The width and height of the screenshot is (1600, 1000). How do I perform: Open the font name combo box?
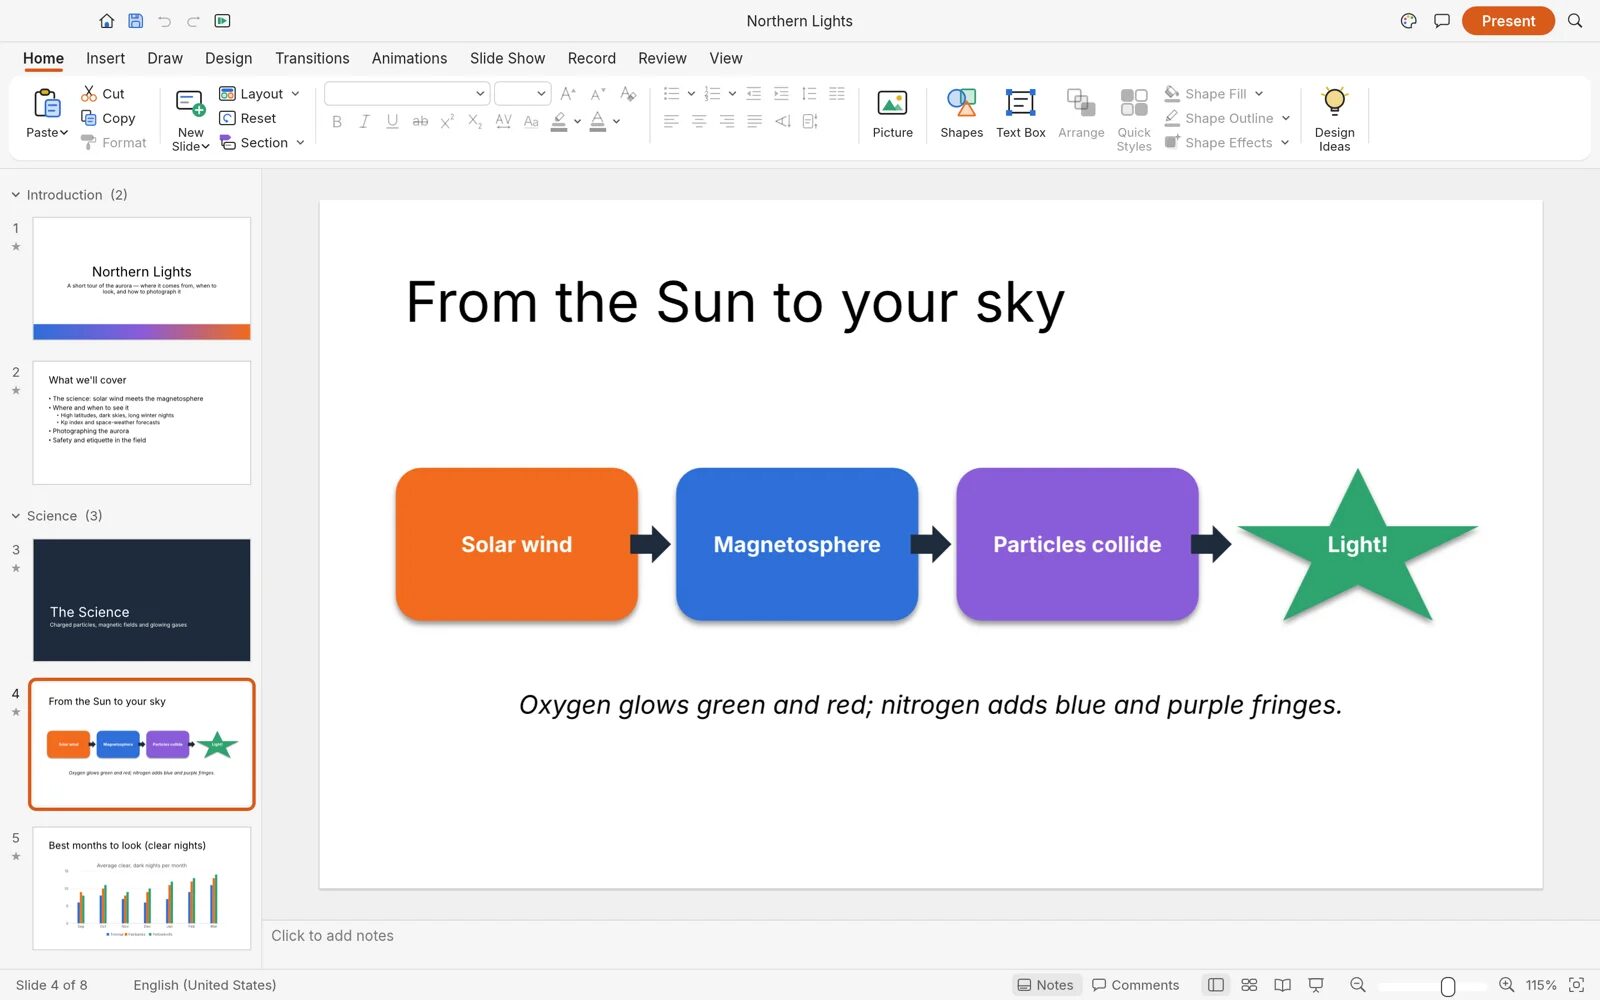[x=407, y=94]
